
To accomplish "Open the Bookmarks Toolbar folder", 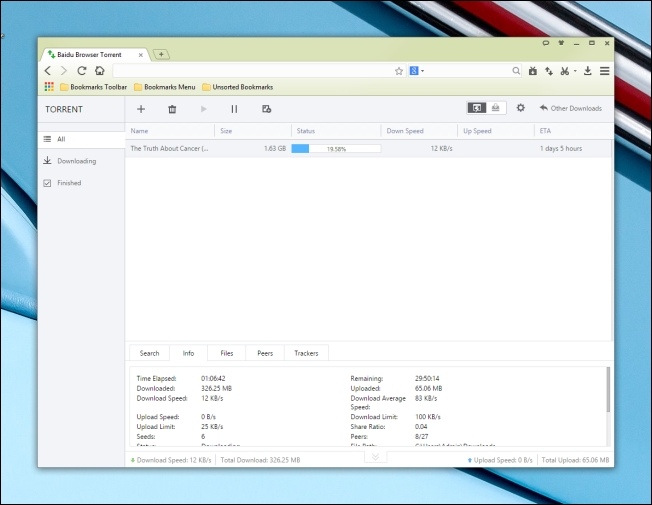I will pos(94,87).
